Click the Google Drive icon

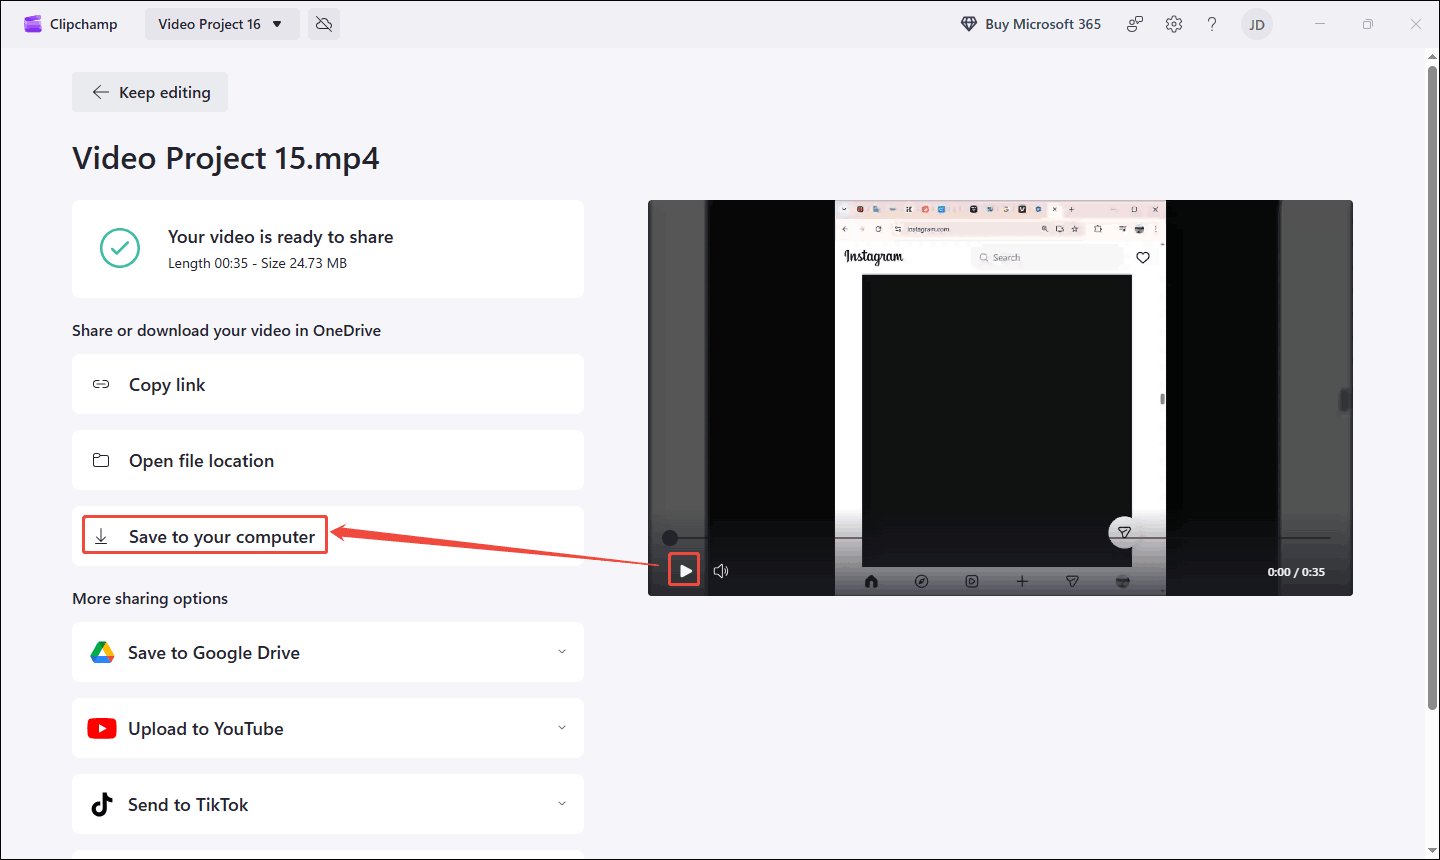[x=101, y=652]
